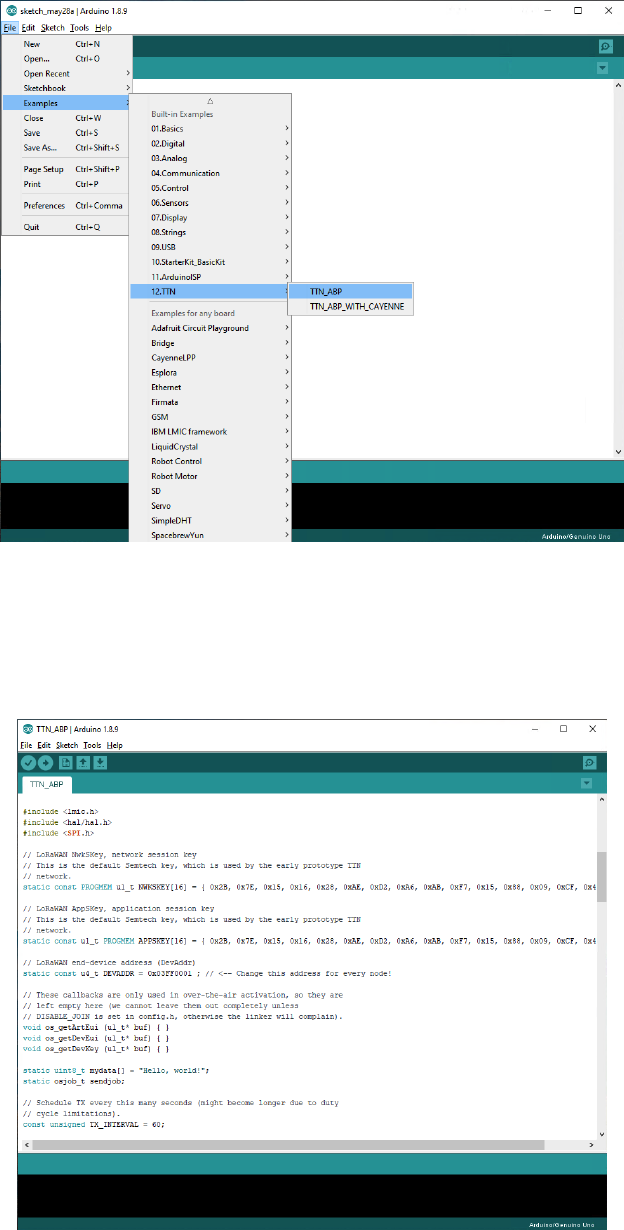Open Adafruit Circuit Playground examples
This screenshot has height=1230, width=624.
[209, 328]
